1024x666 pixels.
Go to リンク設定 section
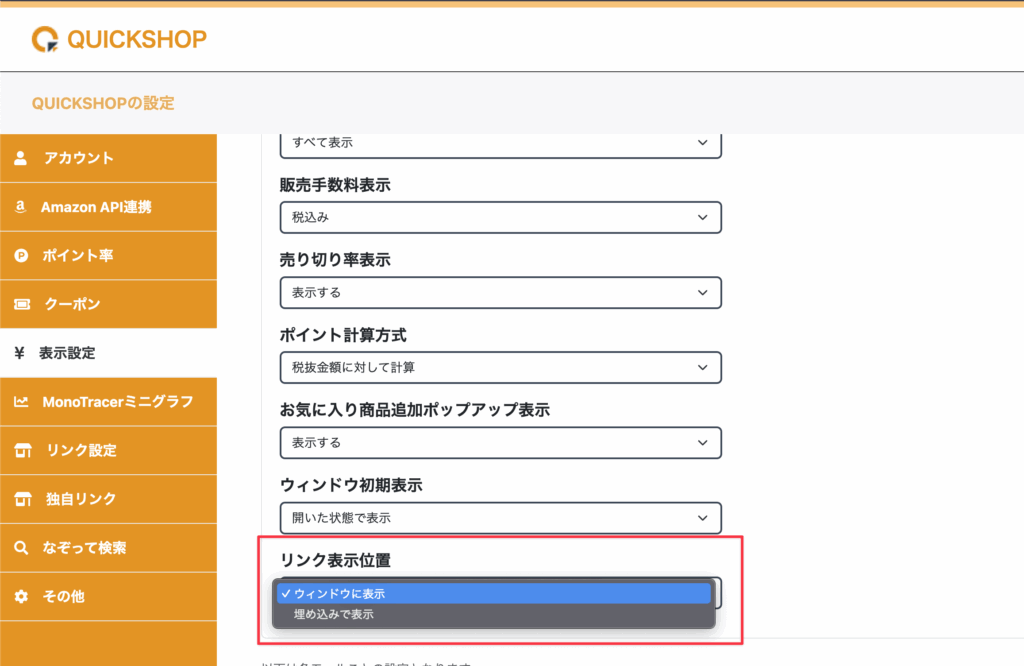pos(108,451)
